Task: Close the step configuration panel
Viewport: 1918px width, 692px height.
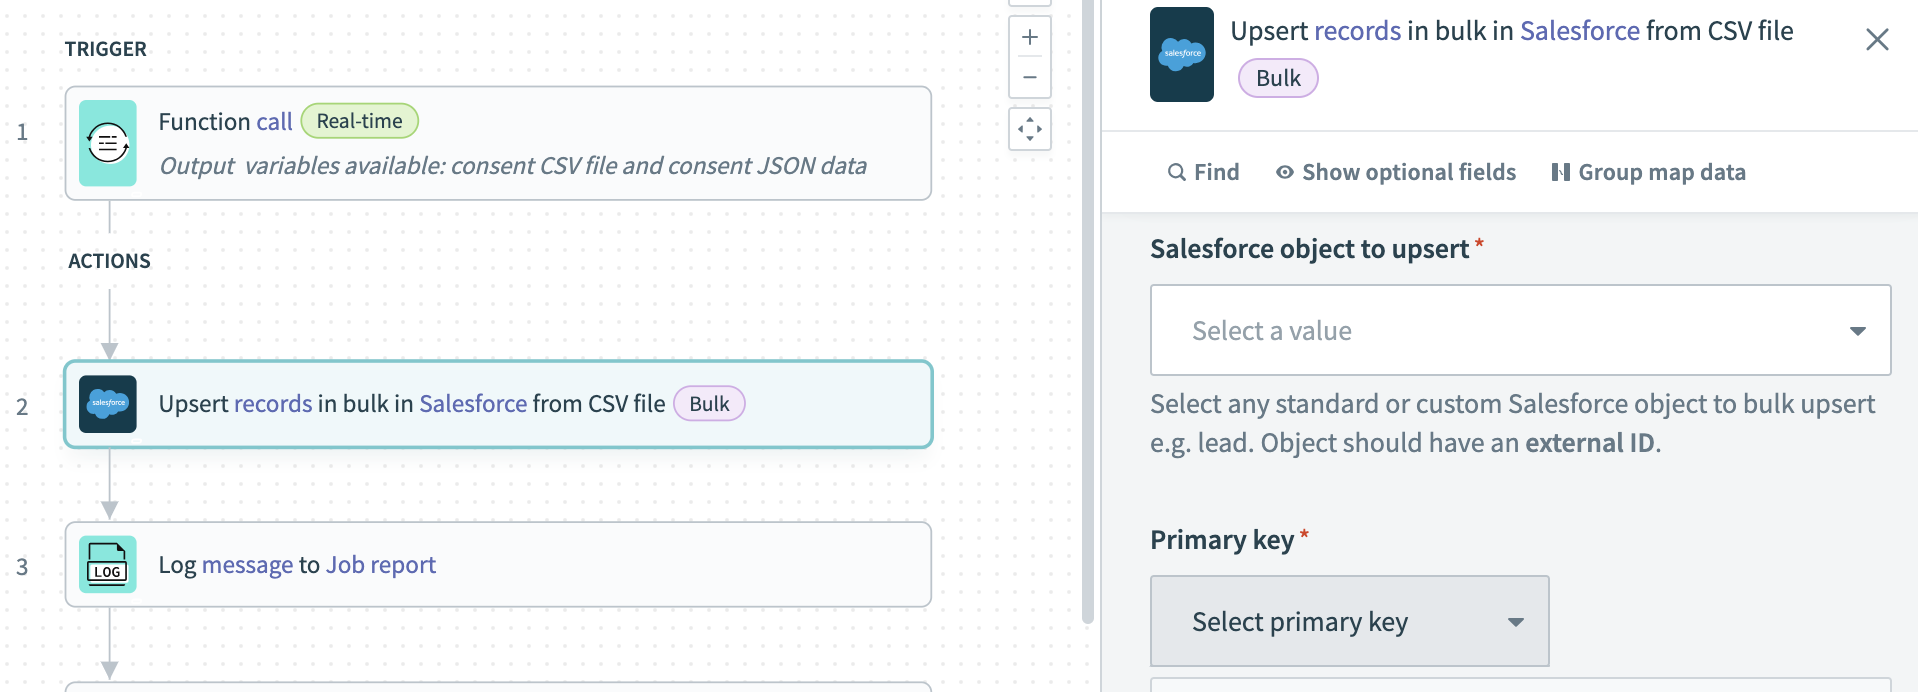Action: pos(1877,40)
